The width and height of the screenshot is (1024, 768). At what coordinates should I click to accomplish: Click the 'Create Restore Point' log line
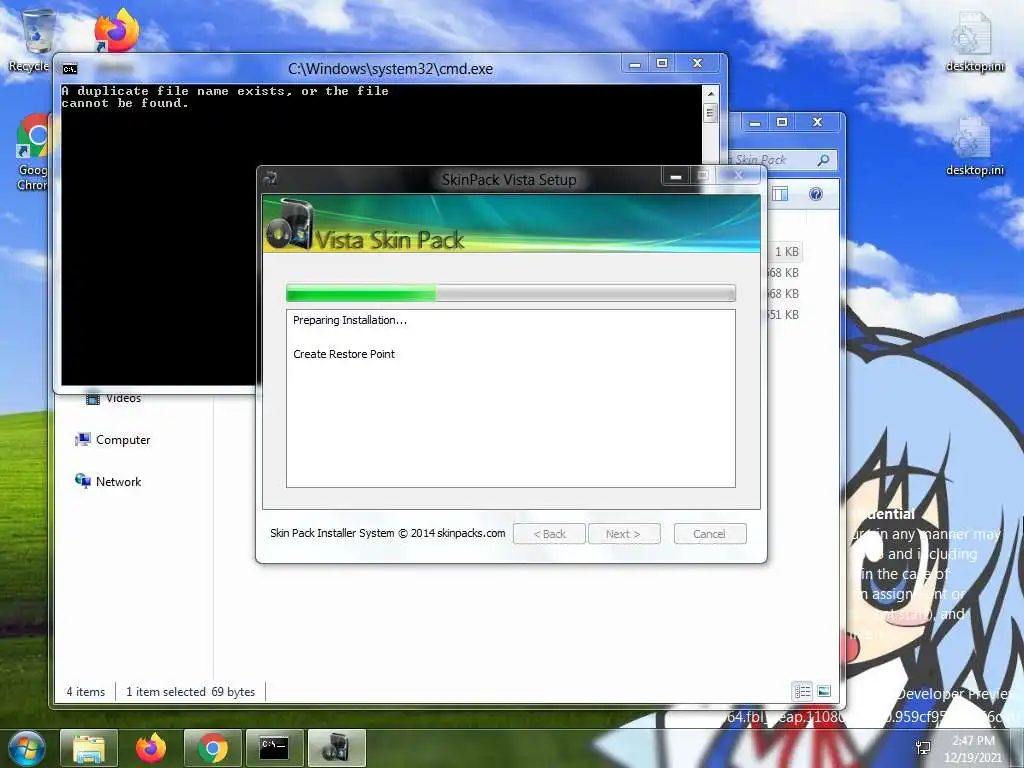[344, 354]
